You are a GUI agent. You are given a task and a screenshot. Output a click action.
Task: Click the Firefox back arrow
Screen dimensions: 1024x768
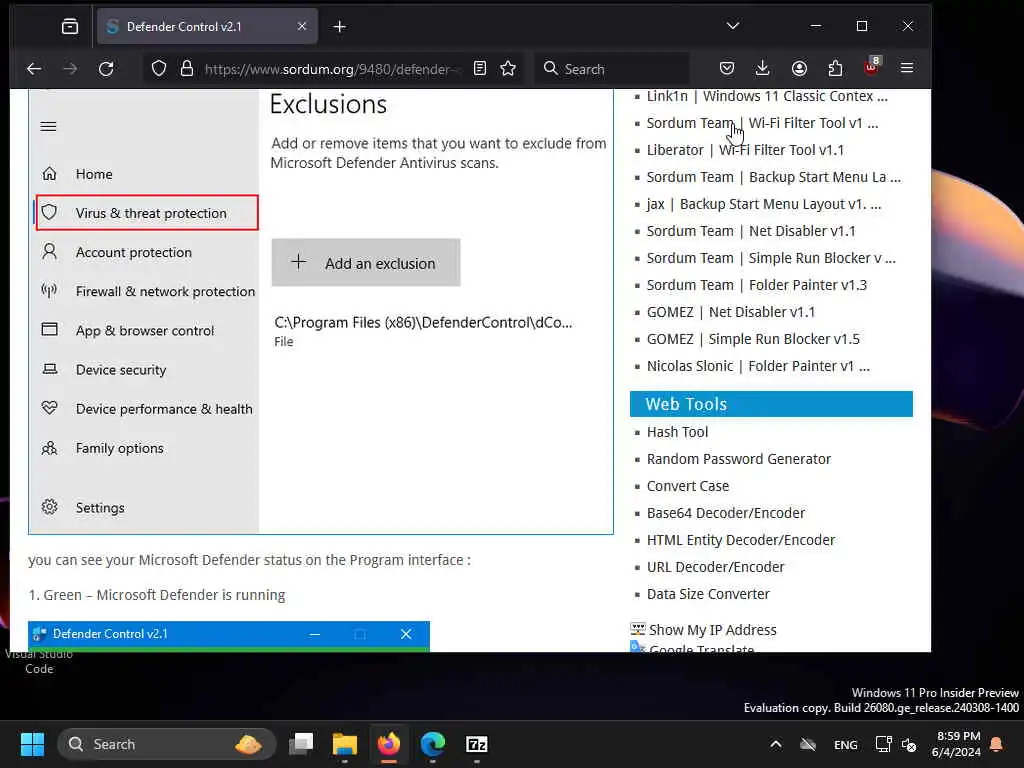tap(34, 69)
